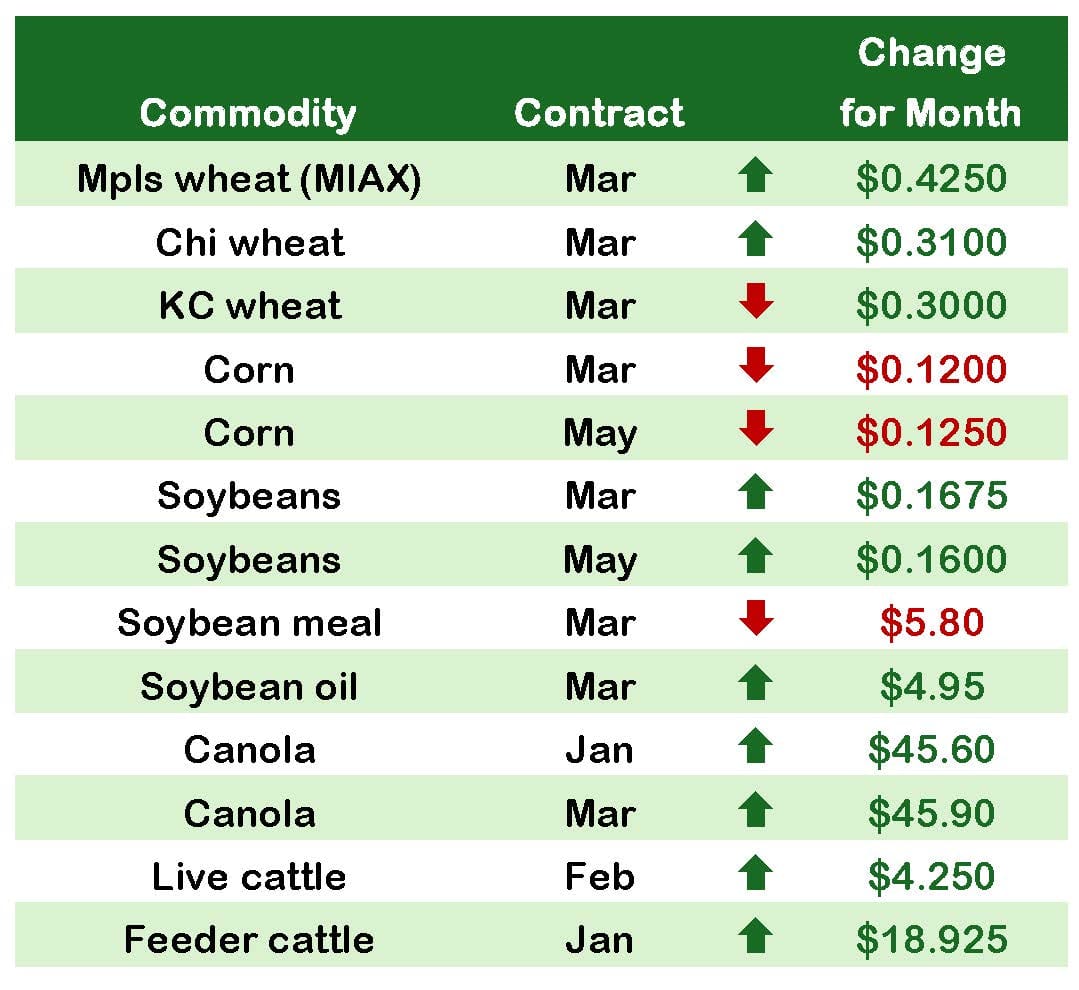Click the red down arrow for Corn May
1079x990 pixels.
tap(755, 430)
